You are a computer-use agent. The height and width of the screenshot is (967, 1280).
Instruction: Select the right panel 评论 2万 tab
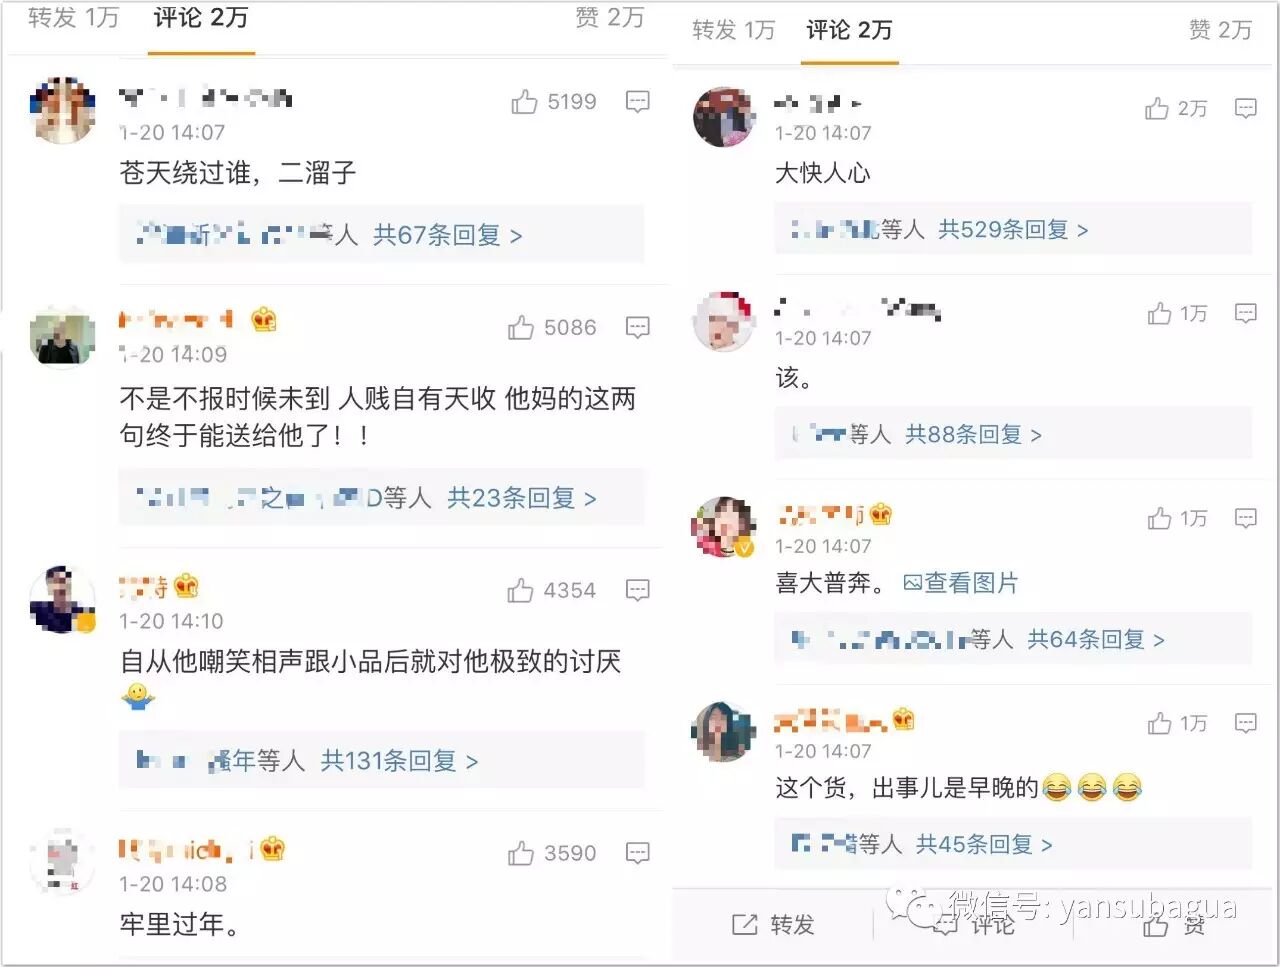point(849,30)
